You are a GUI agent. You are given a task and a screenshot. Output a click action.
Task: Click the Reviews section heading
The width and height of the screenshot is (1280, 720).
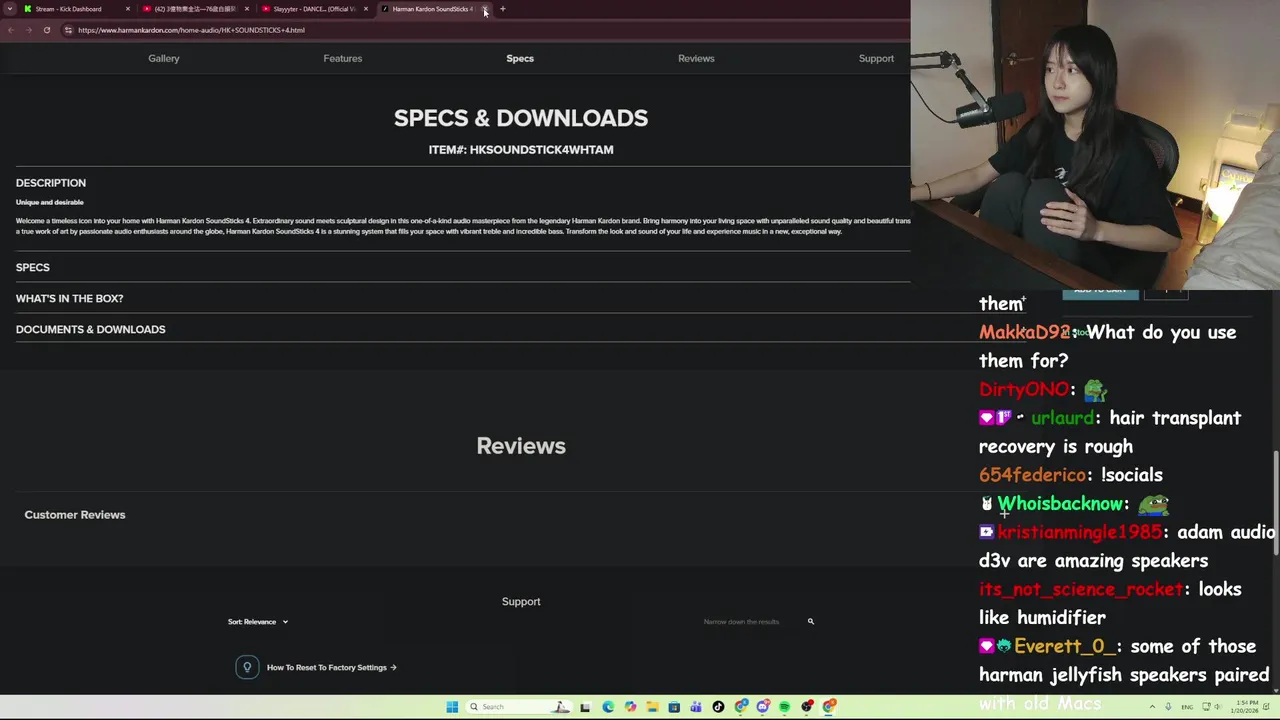tap(521, 446)
